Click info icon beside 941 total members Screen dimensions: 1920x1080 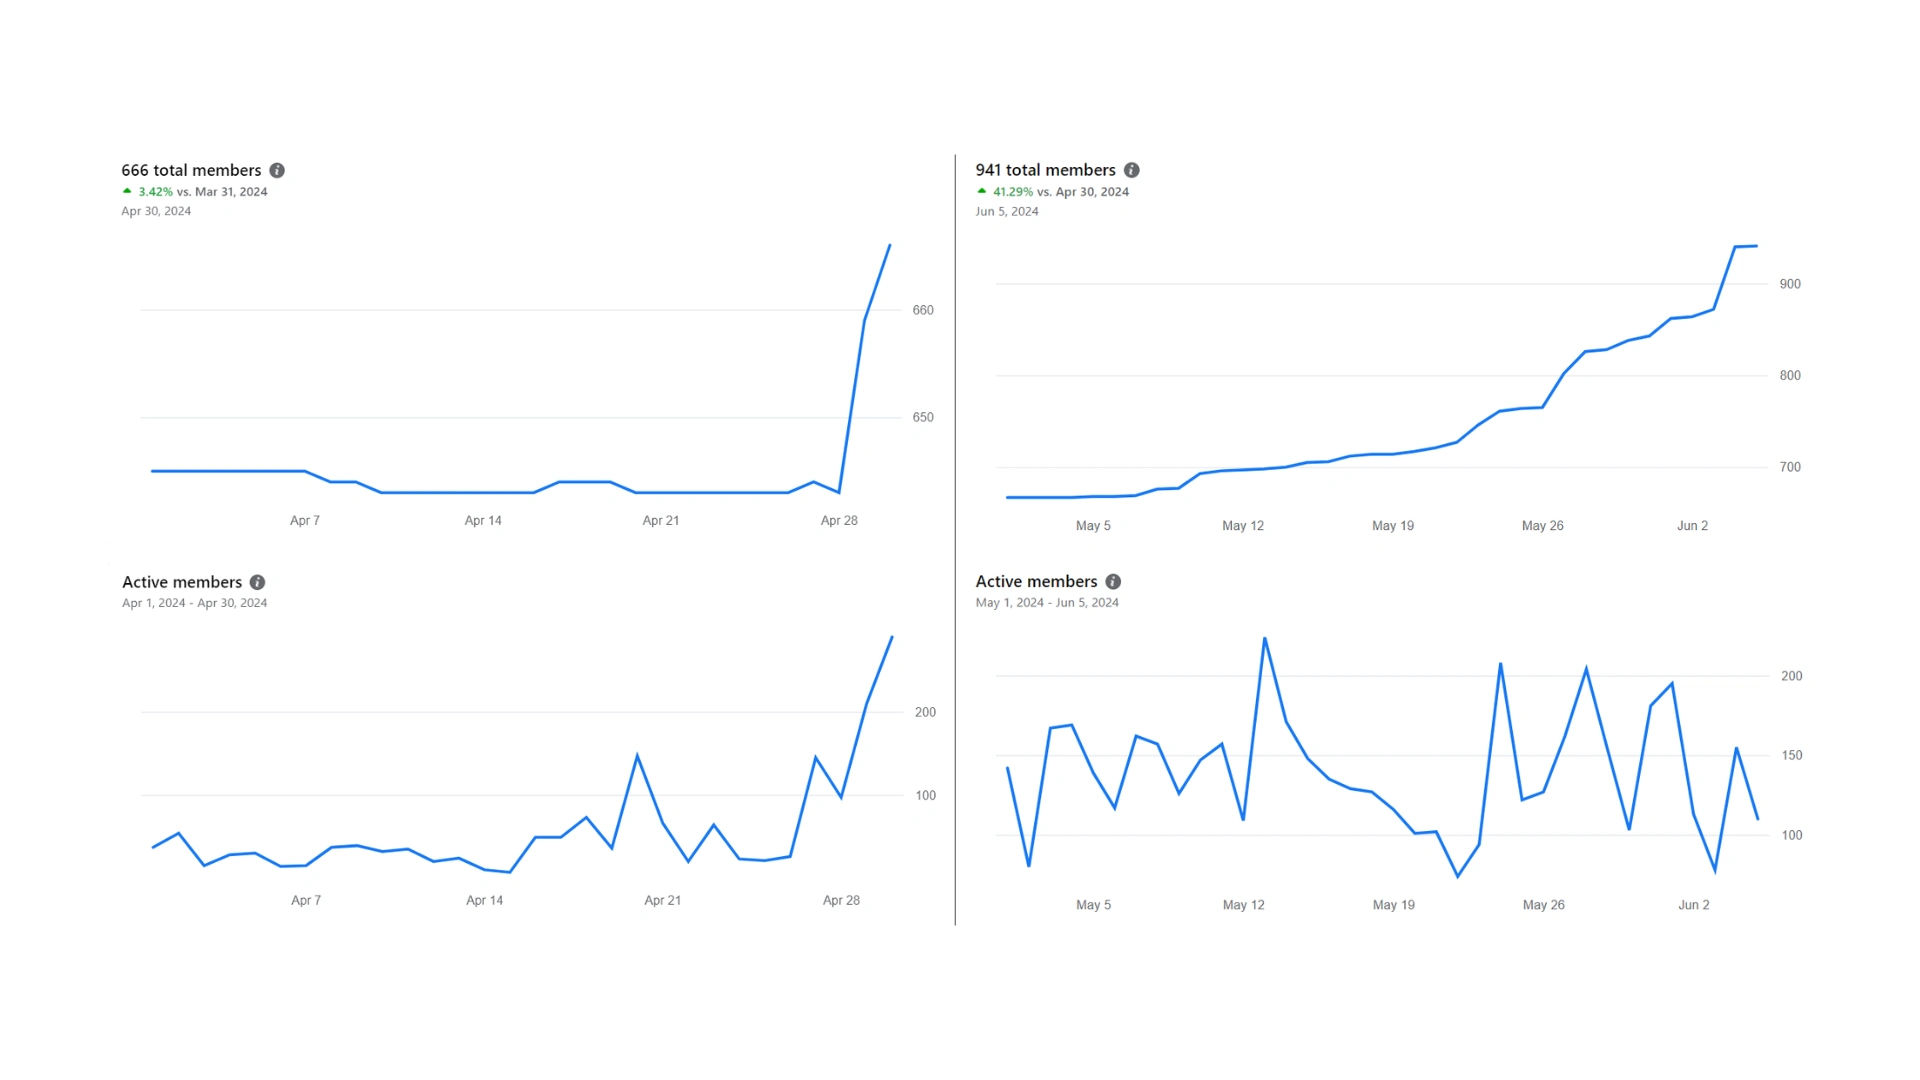1131,171
